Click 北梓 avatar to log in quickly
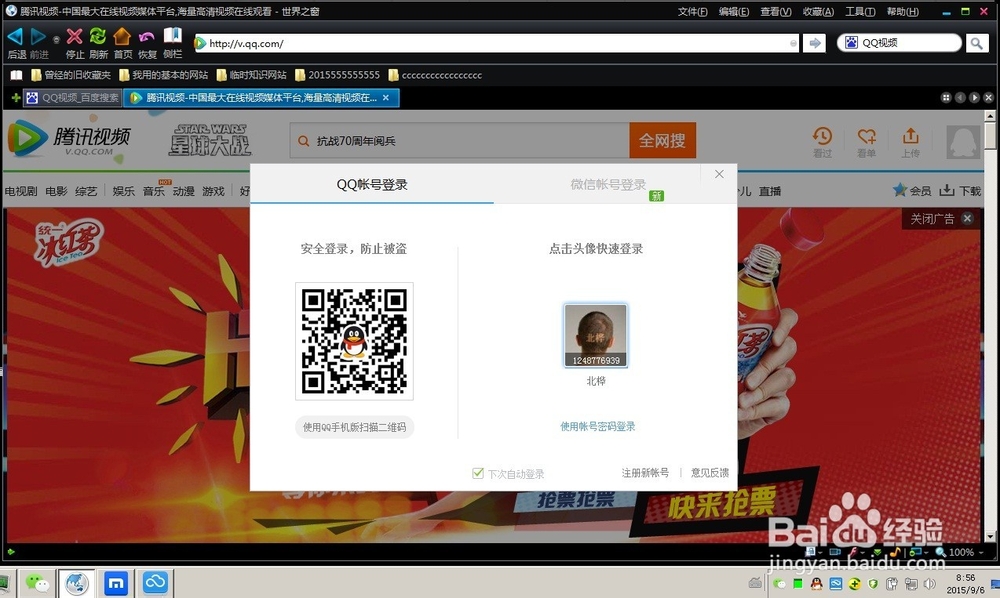The image size is (1000, 598). 595,335
